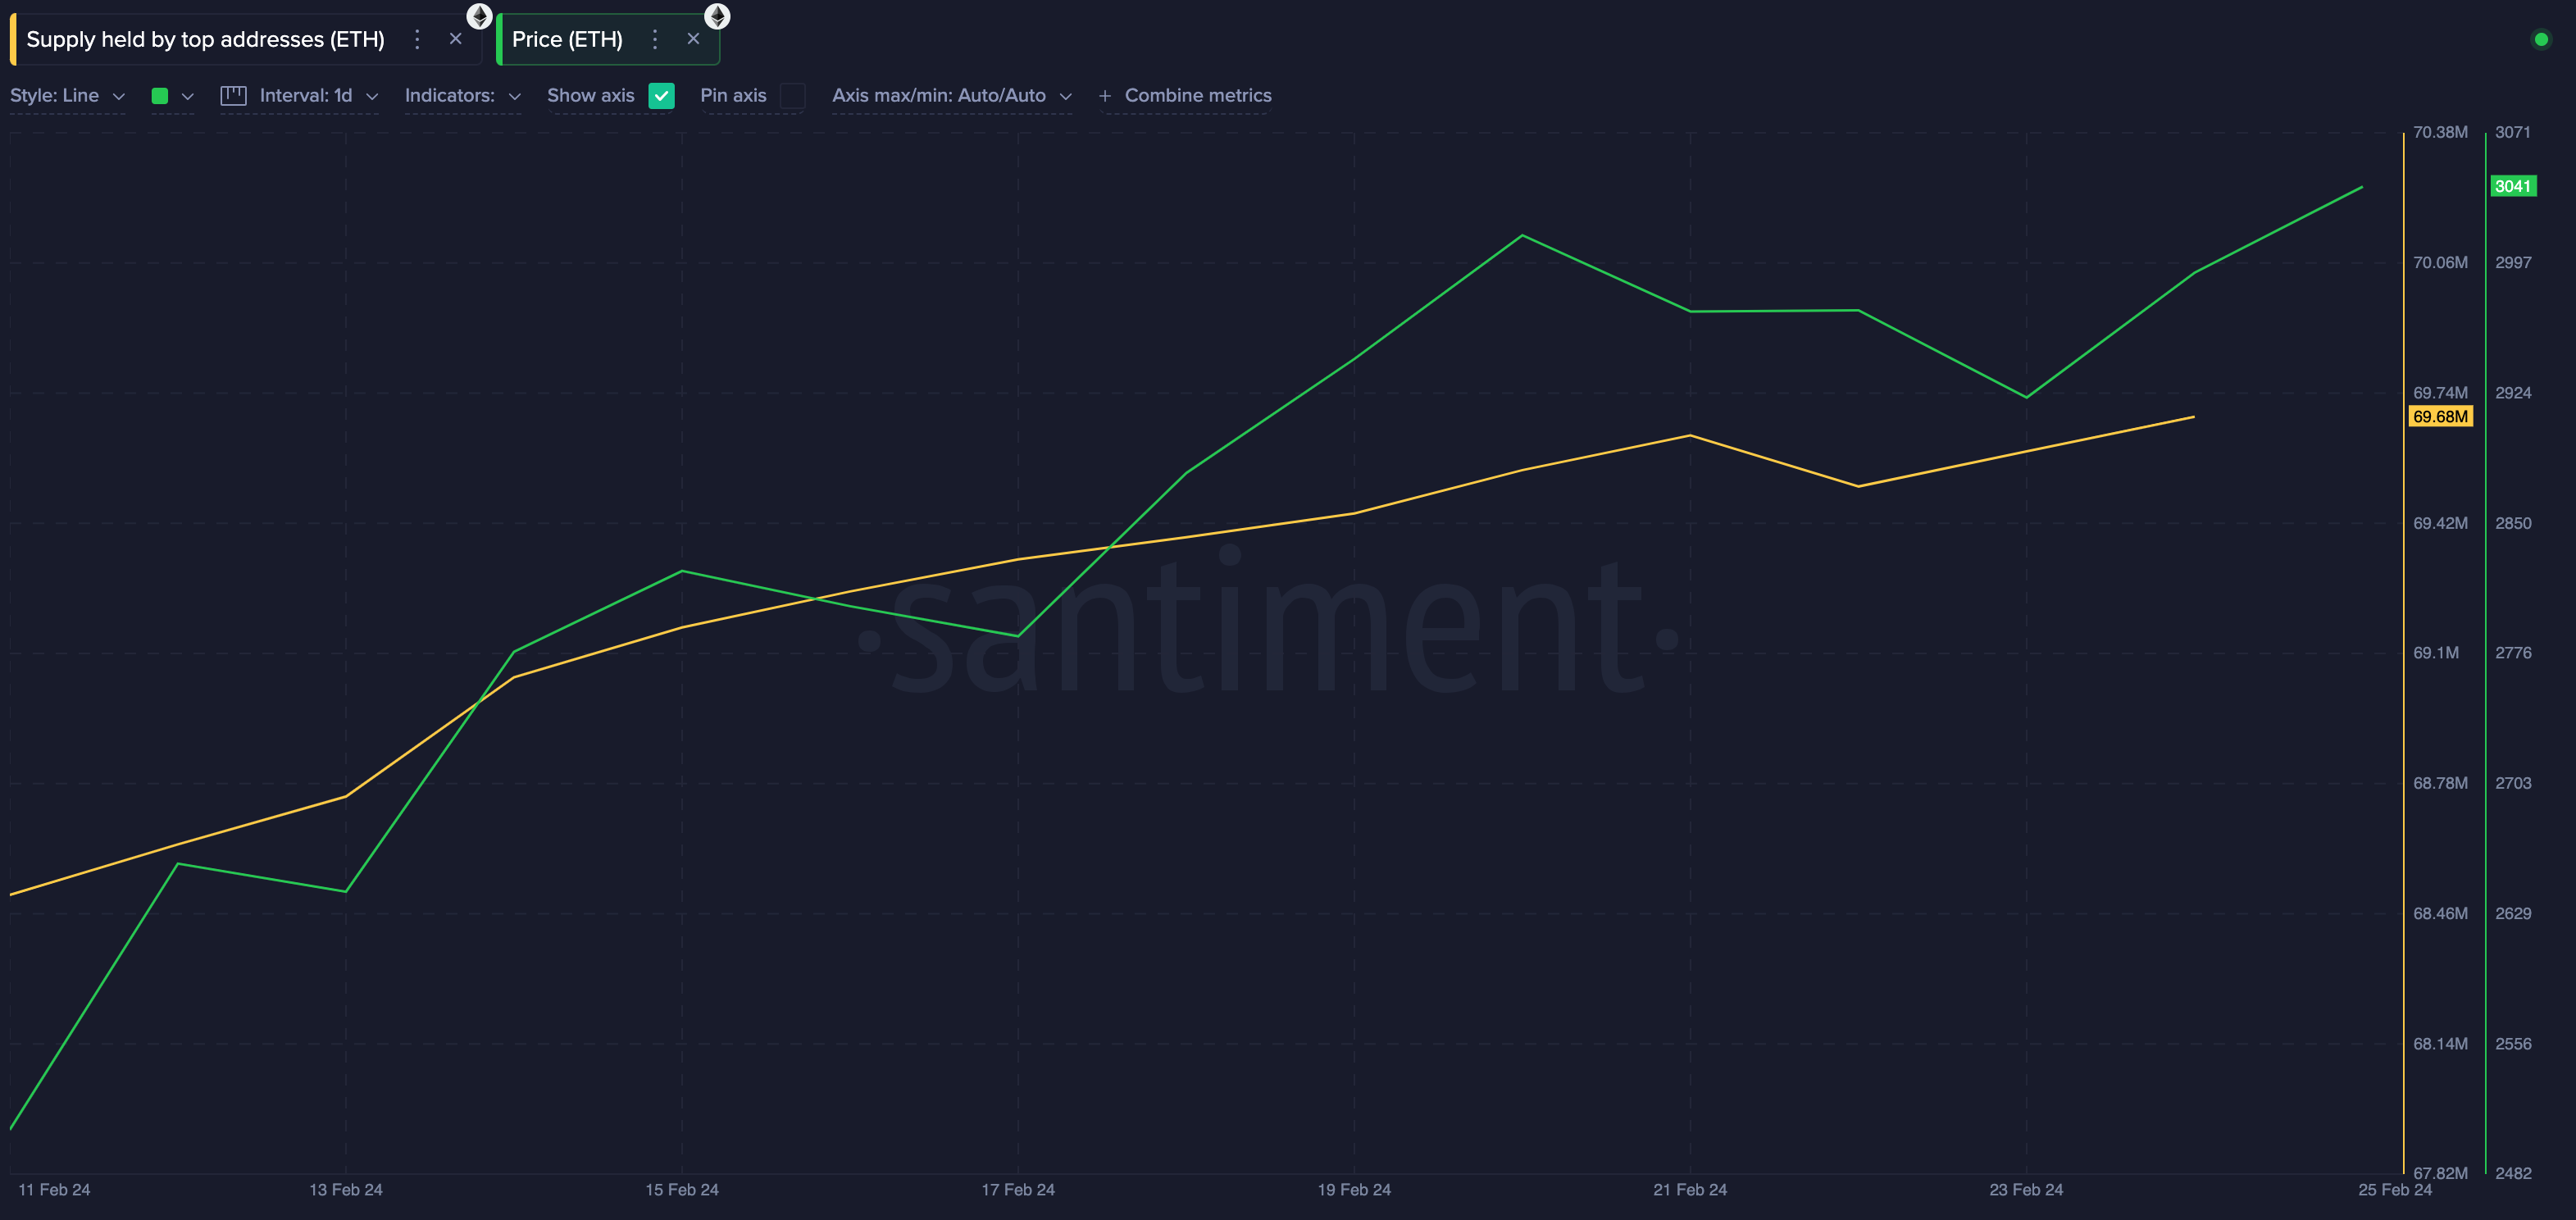Open the Indicators dropdown
Image resolution: width=2576 pixels, height=1220 pixels.
point(463,96)
